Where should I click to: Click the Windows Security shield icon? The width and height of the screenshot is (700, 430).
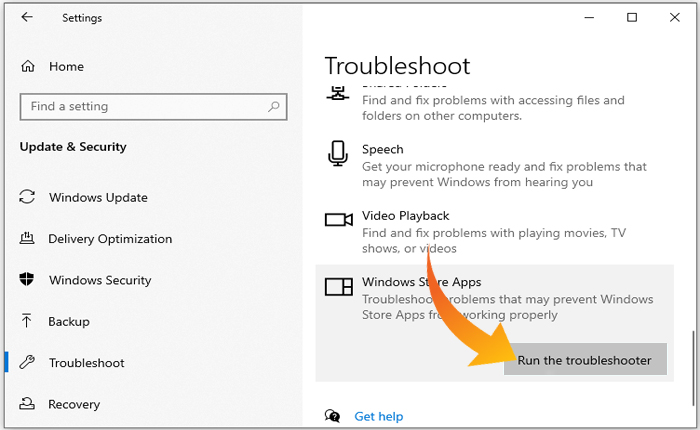(x=28, y=281)
